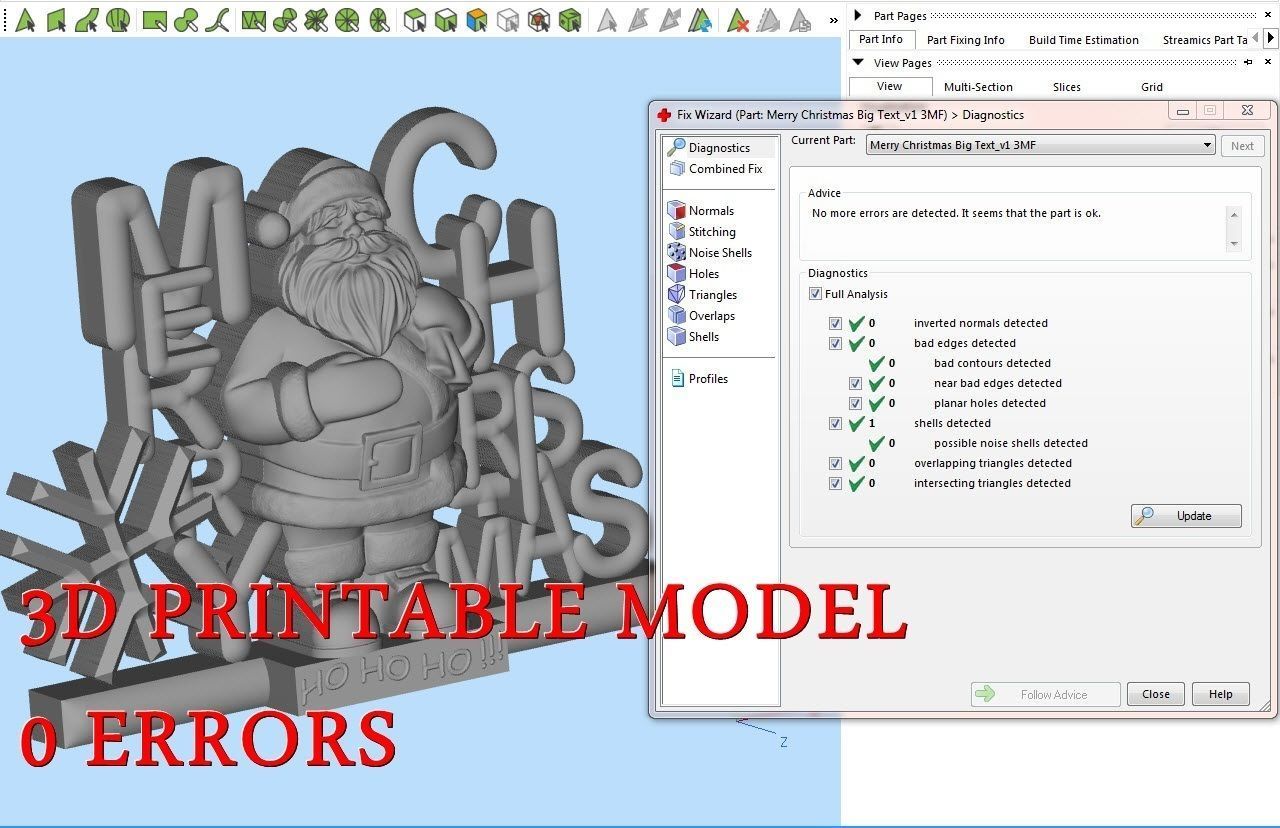The height and width of the screenshot is (828, 1280).
Task: Click the Help button
Action: tap(1221, 694)
